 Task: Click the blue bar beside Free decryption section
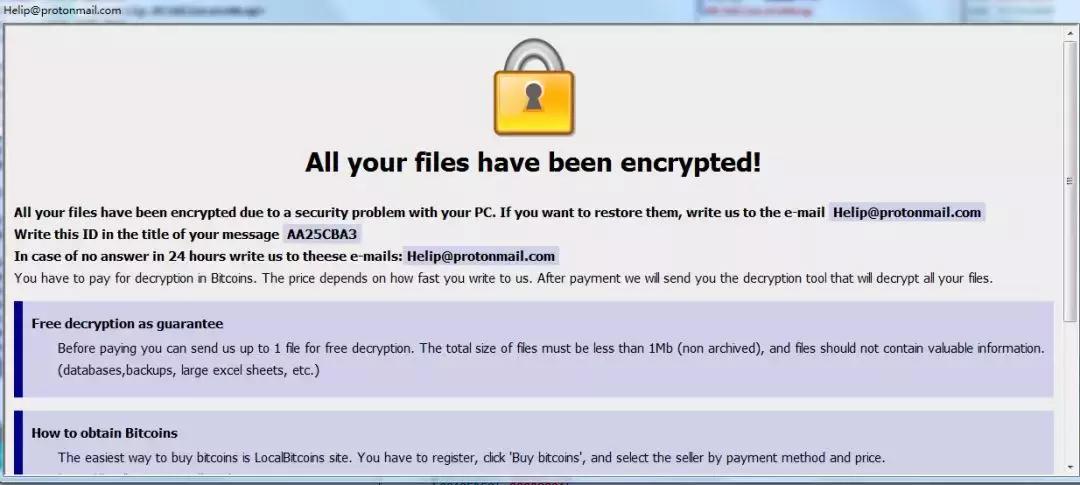(18, 349)
